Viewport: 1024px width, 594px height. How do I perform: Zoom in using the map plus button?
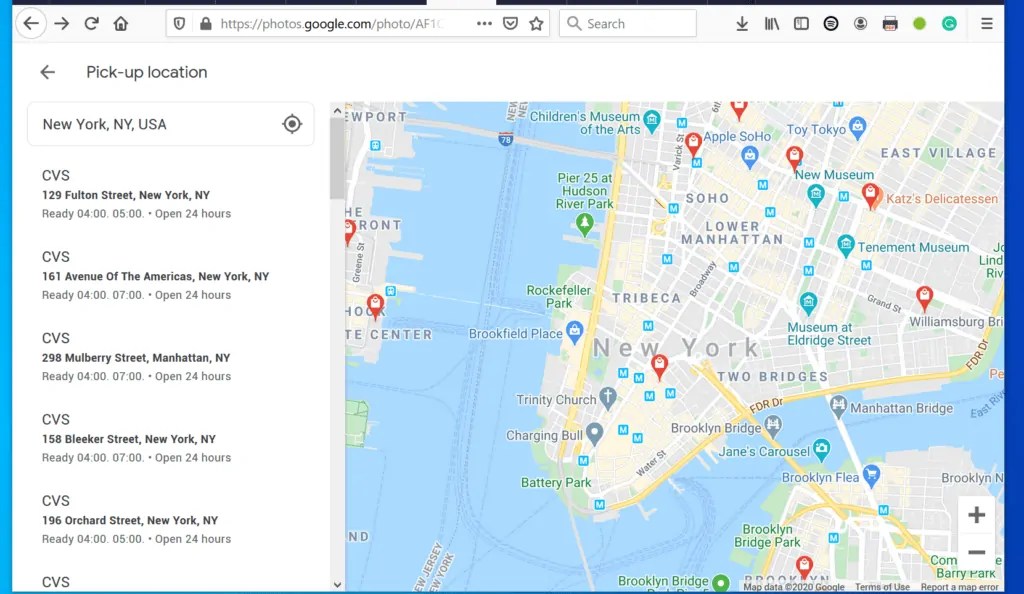pos(977,514)
